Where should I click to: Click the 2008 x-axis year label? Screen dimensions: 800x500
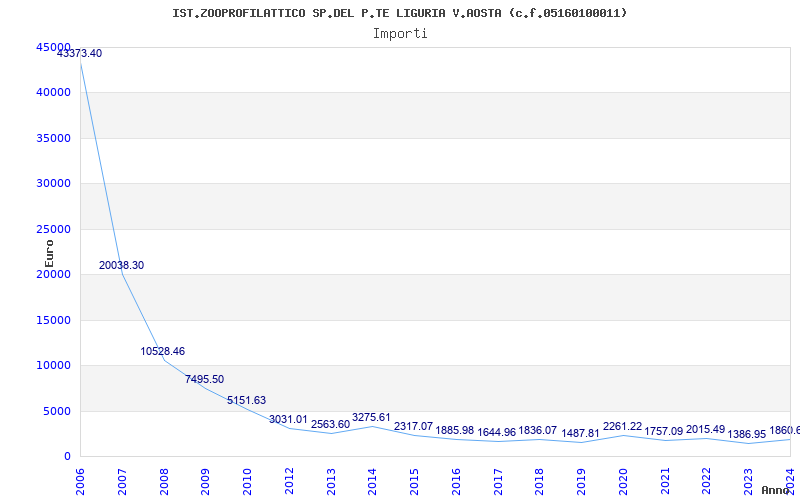click(164, 482)
